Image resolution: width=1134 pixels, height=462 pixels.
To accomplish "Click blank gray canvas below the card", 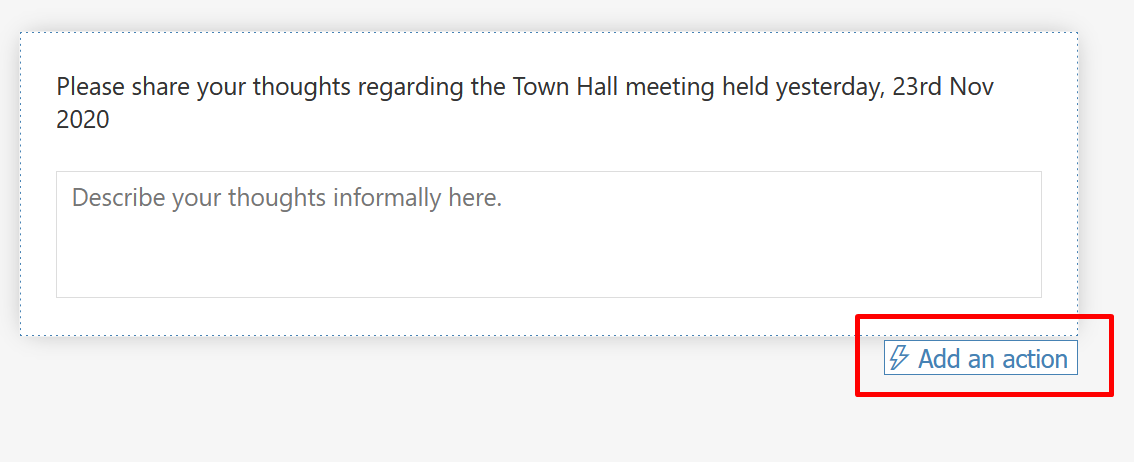I will (434, 405).
